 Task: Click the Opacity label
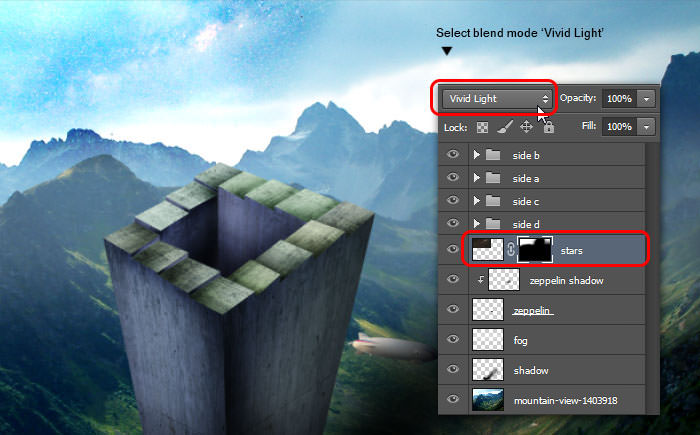pos(578,98)
